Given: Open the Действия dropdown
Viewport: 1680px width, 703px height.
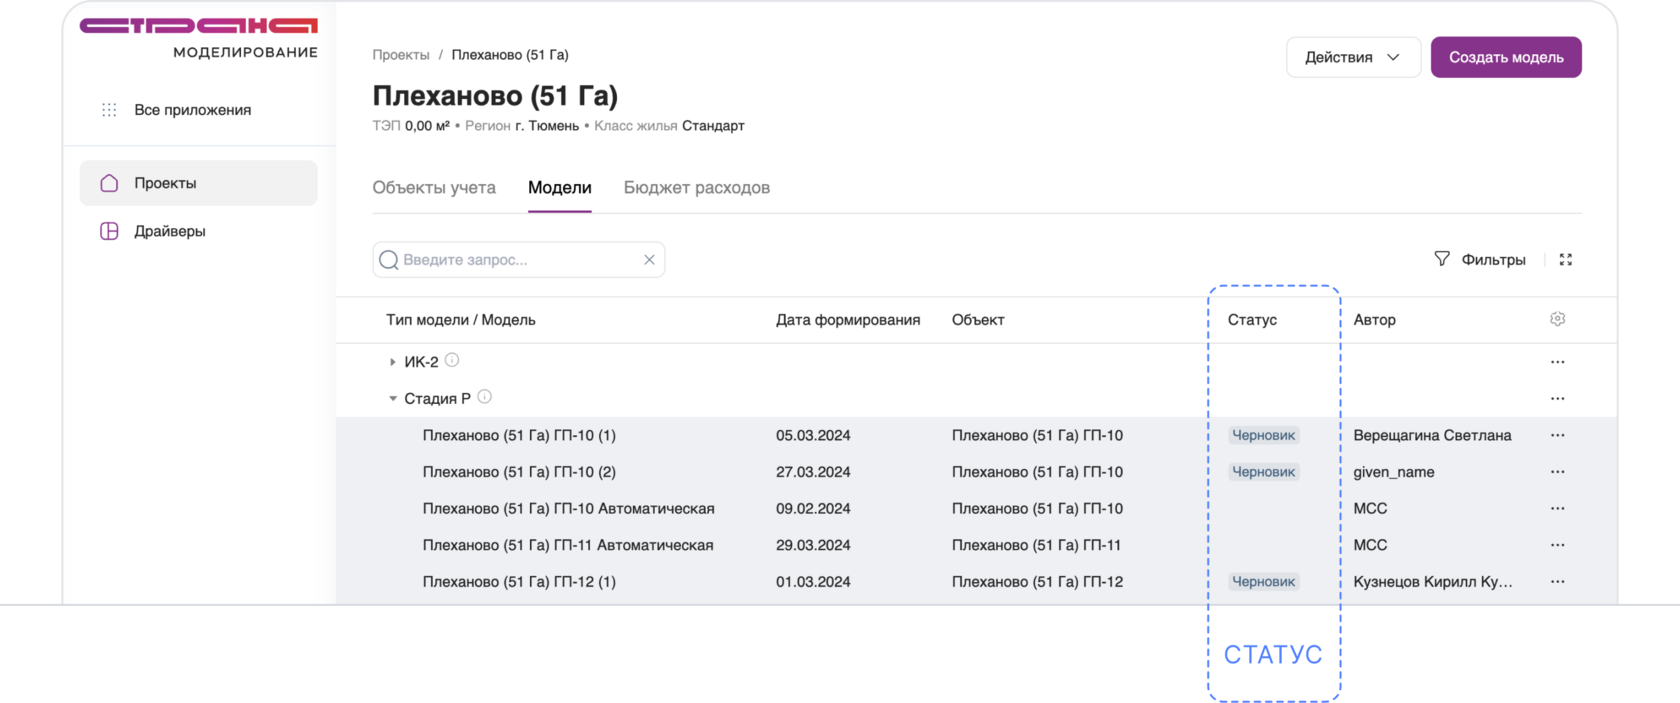Looking at the screenshot, I should 1352,57.
